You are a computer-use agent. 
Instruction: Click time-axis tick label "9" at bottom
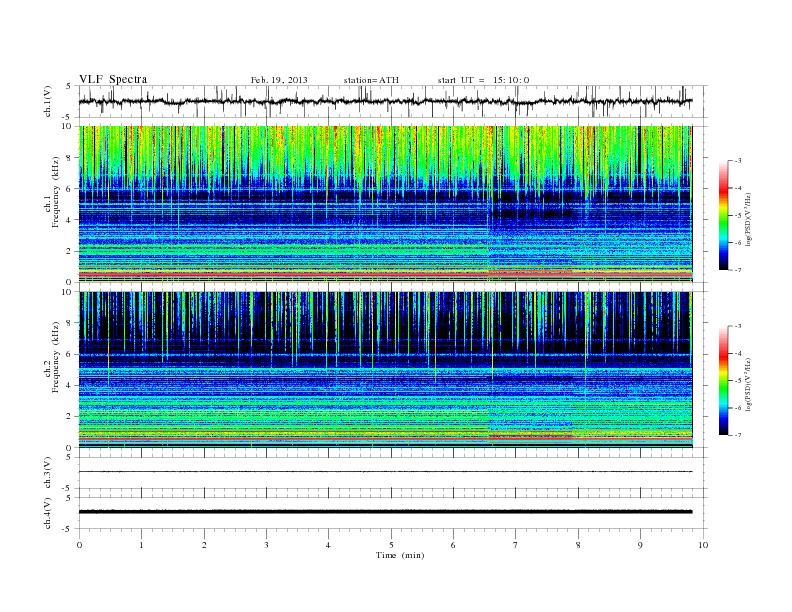[x=640, y=545]
